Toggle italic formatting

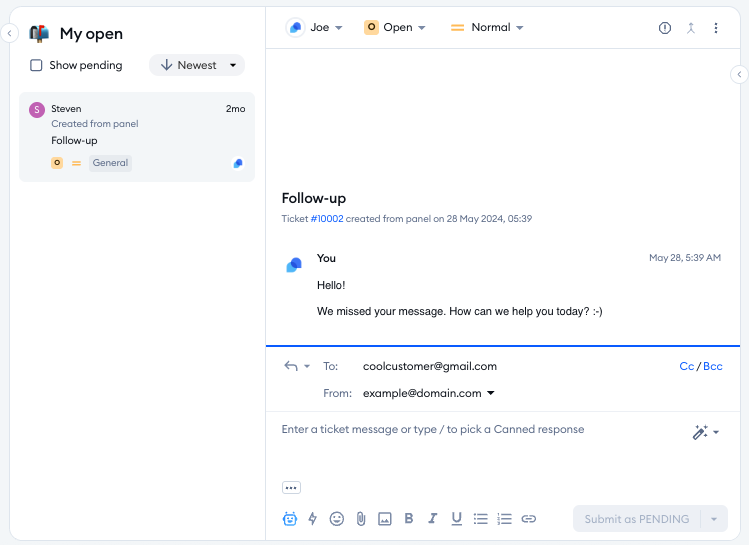coord(432,519)
